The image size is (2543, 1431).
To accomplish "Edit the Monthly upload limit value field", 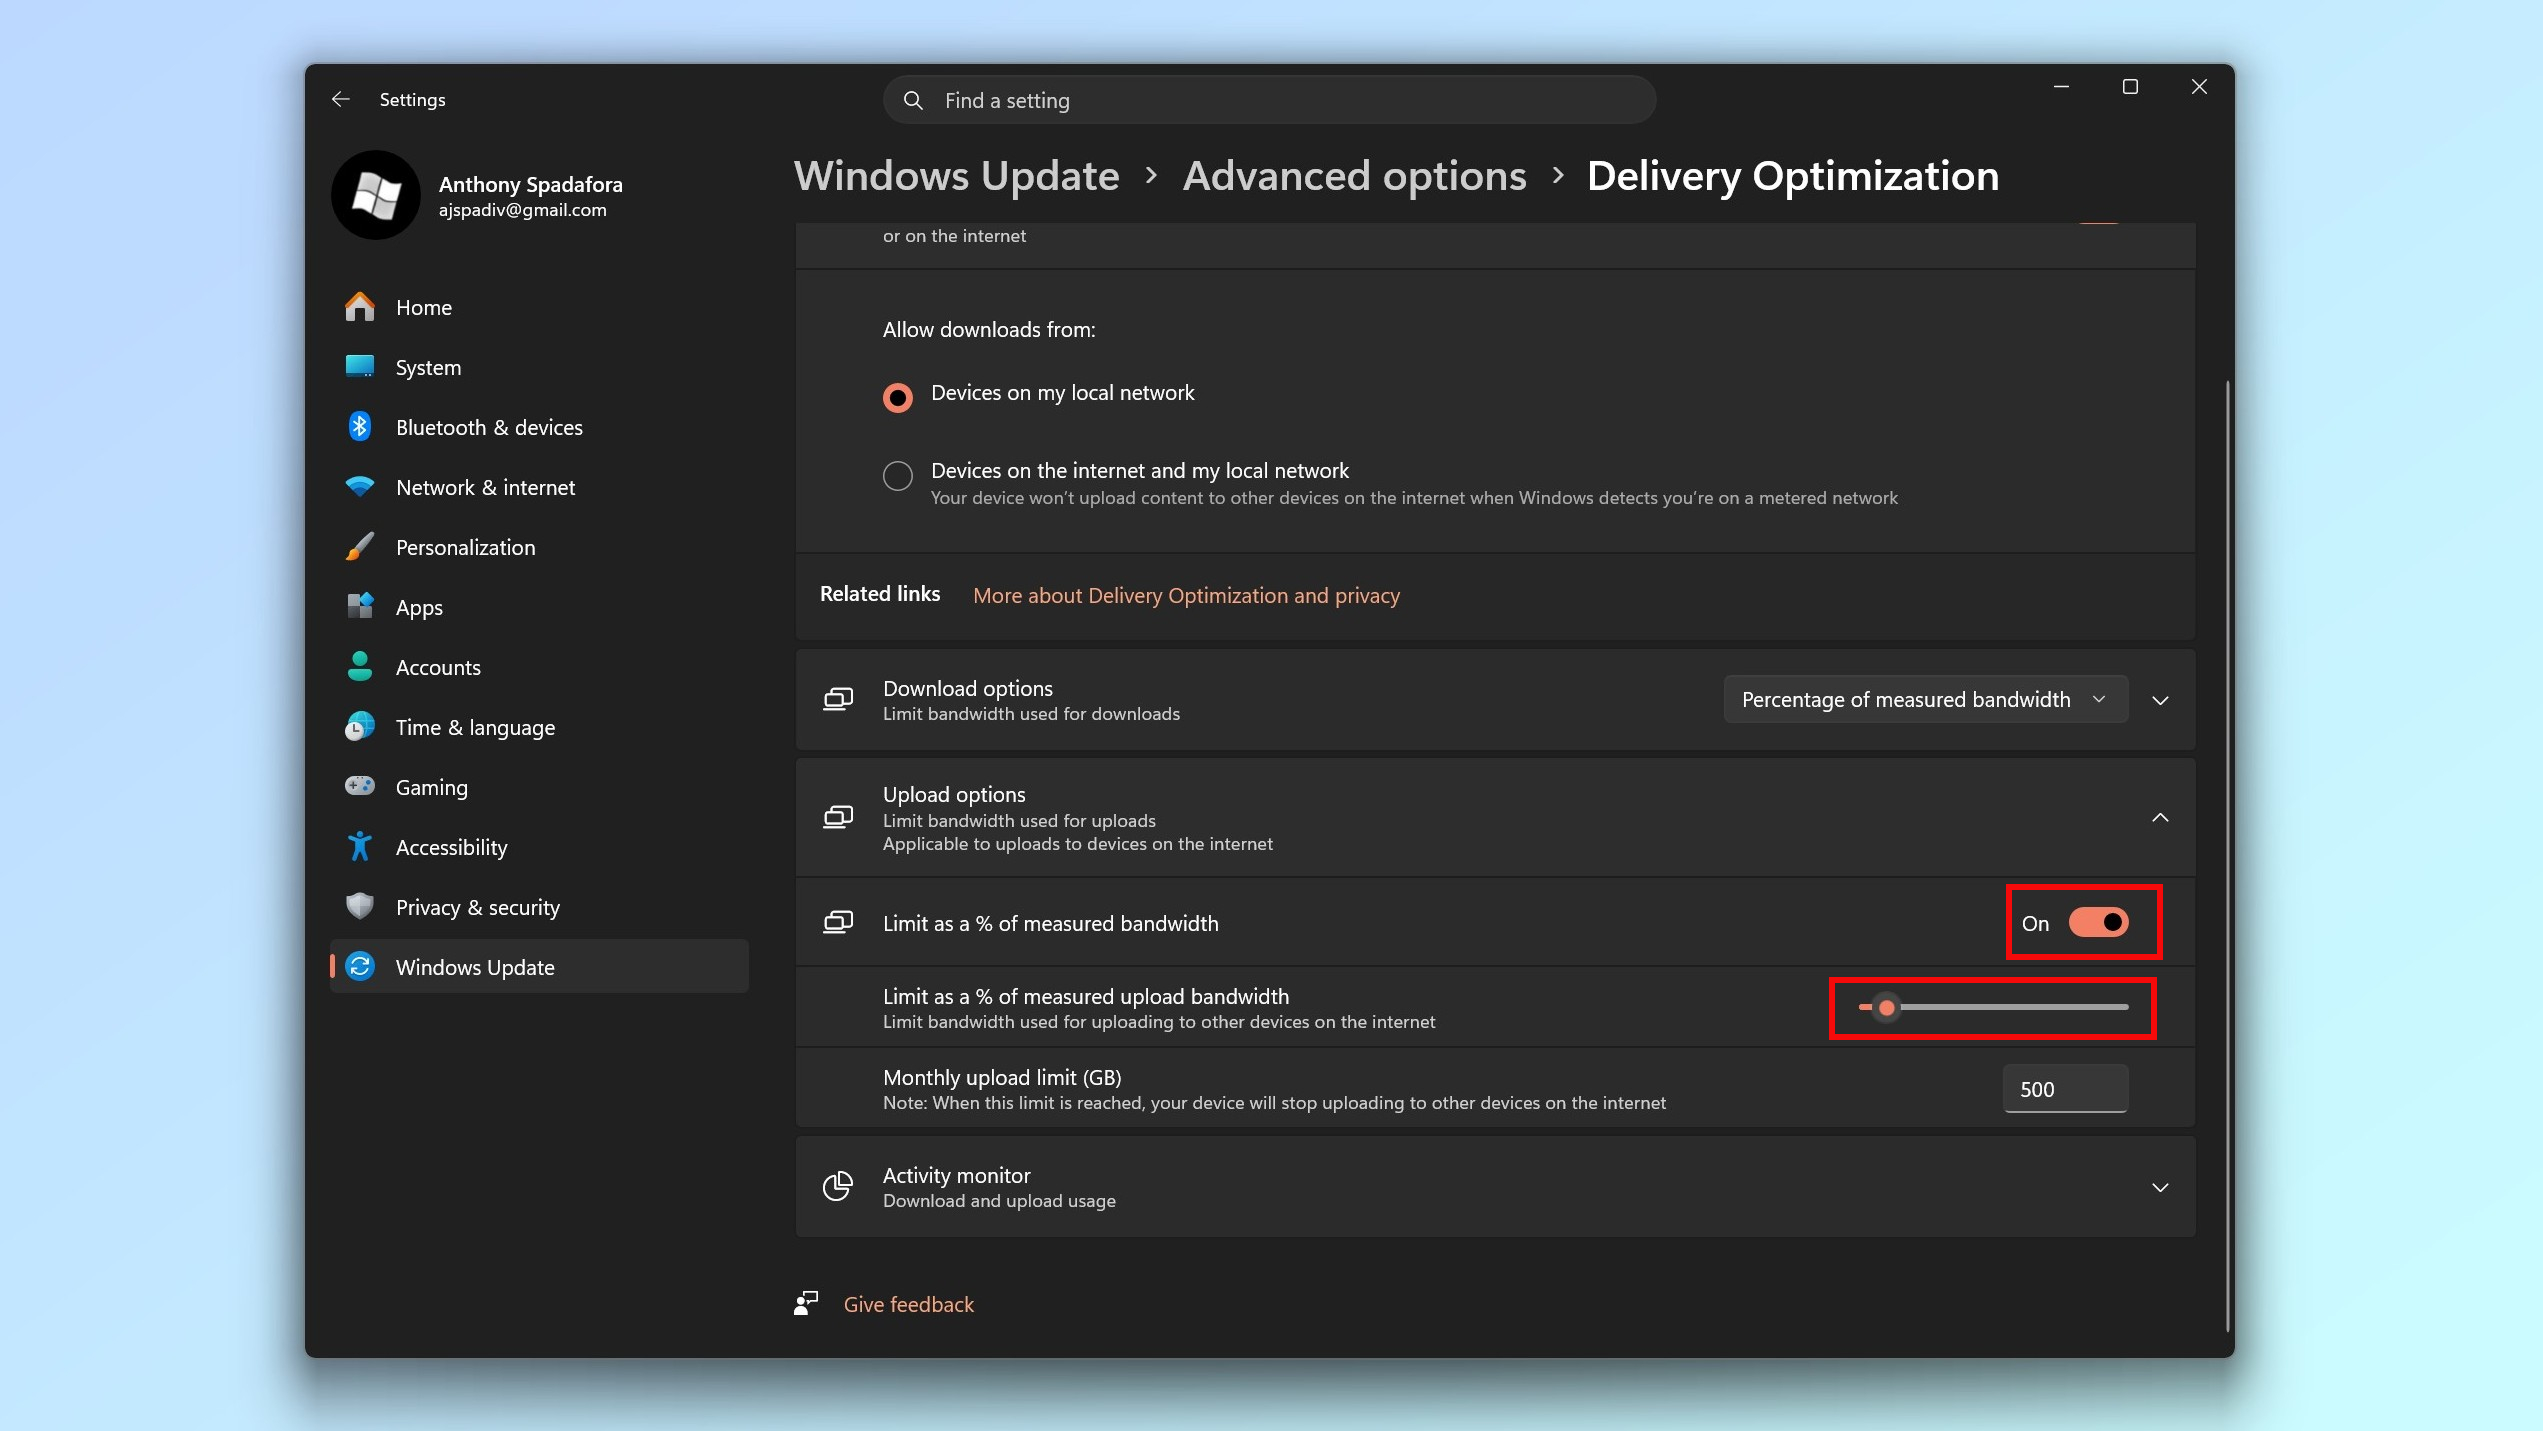I will point(2065,1089).
